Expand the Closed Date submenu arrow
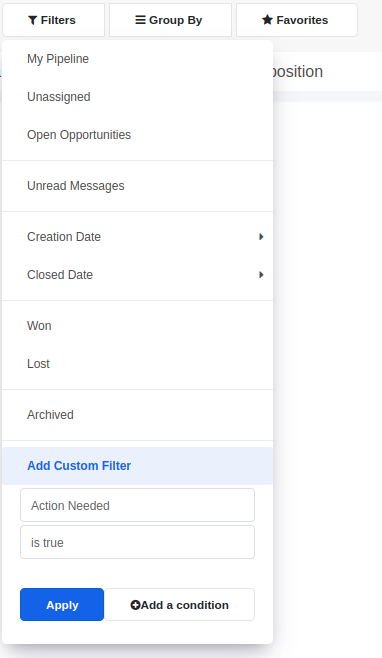This screenshot has width=382, height=658. coord(261,275)
